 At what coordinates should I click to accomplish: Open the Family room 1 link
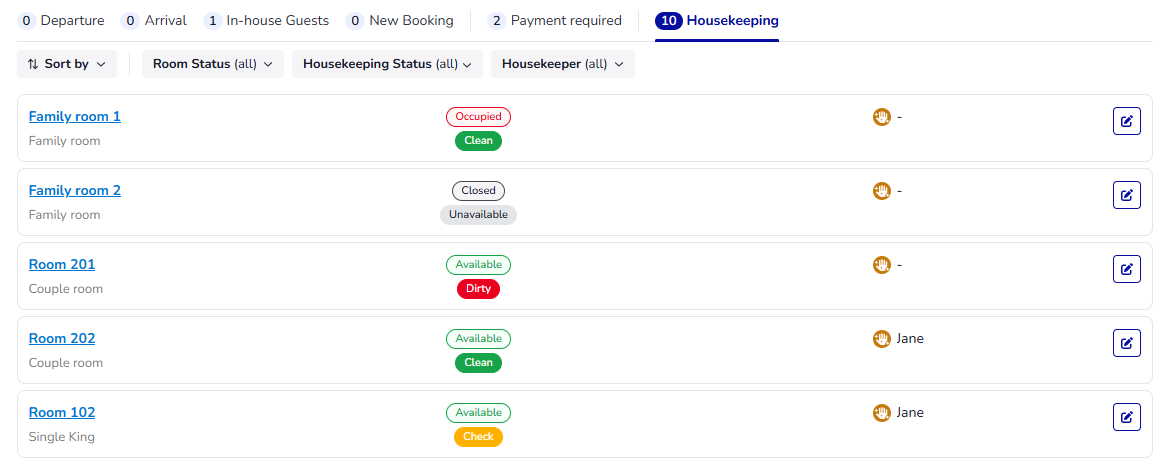(x=75, y=117)
